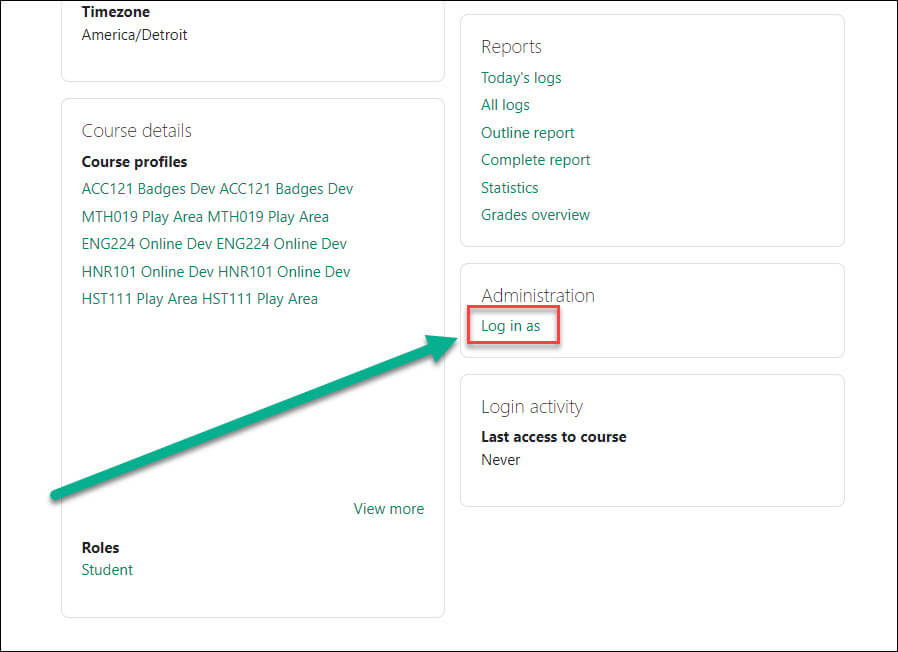The height and width of the screenshot is (652, 898).
Task: Select ENG224 Online Dev course profile
Action: click(x=214, y=244)
